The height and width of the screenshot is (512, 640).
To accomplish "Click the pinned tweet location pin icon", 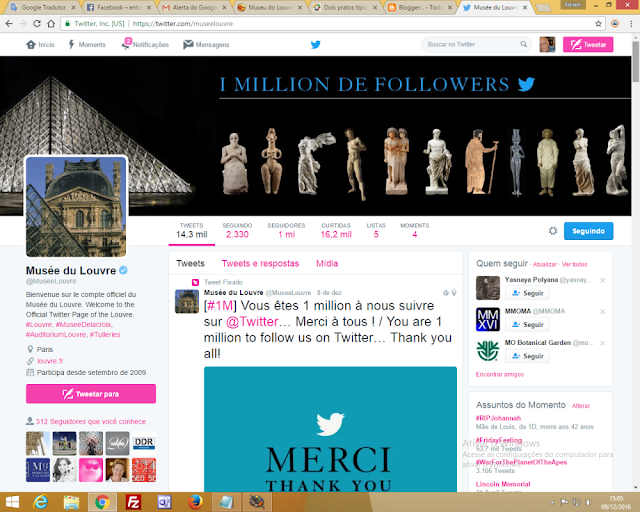I will (454, 293).
